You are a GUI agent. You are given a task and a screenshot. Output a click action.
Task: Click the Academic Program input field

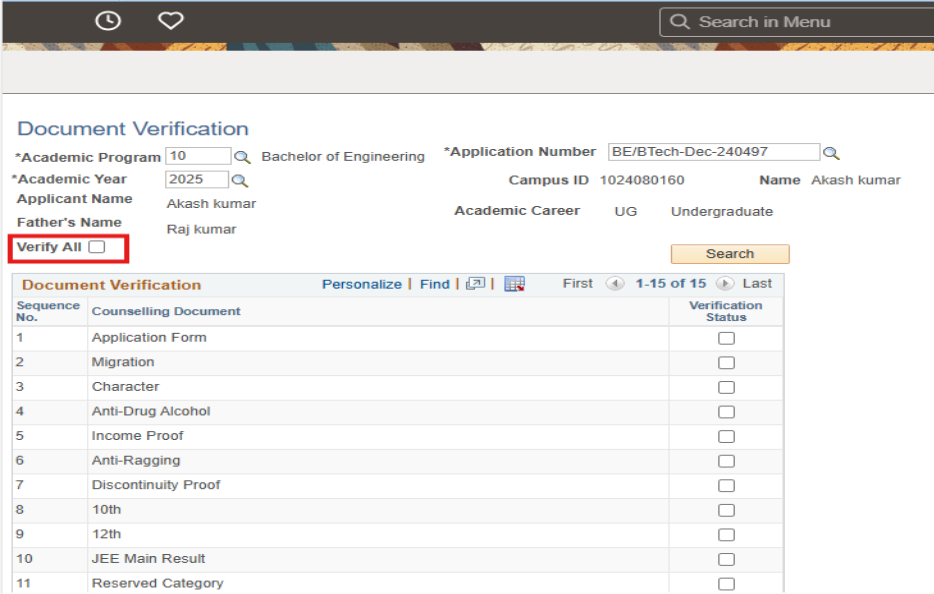click(198, 156)
